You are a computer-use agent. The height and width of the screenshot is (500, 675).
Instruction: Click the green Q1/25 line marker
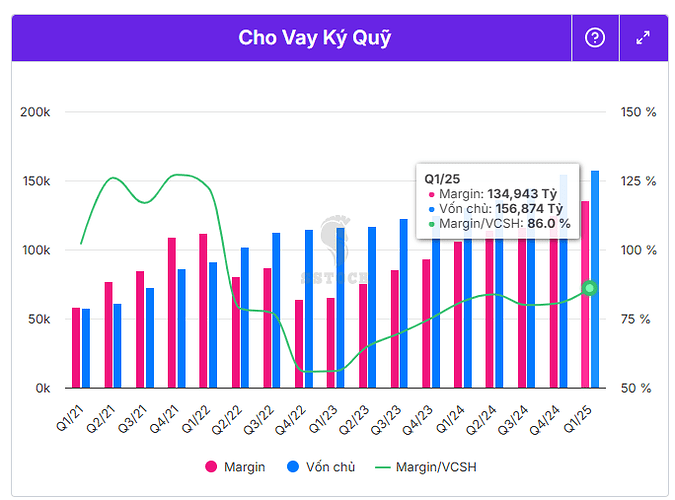(590, 288)
